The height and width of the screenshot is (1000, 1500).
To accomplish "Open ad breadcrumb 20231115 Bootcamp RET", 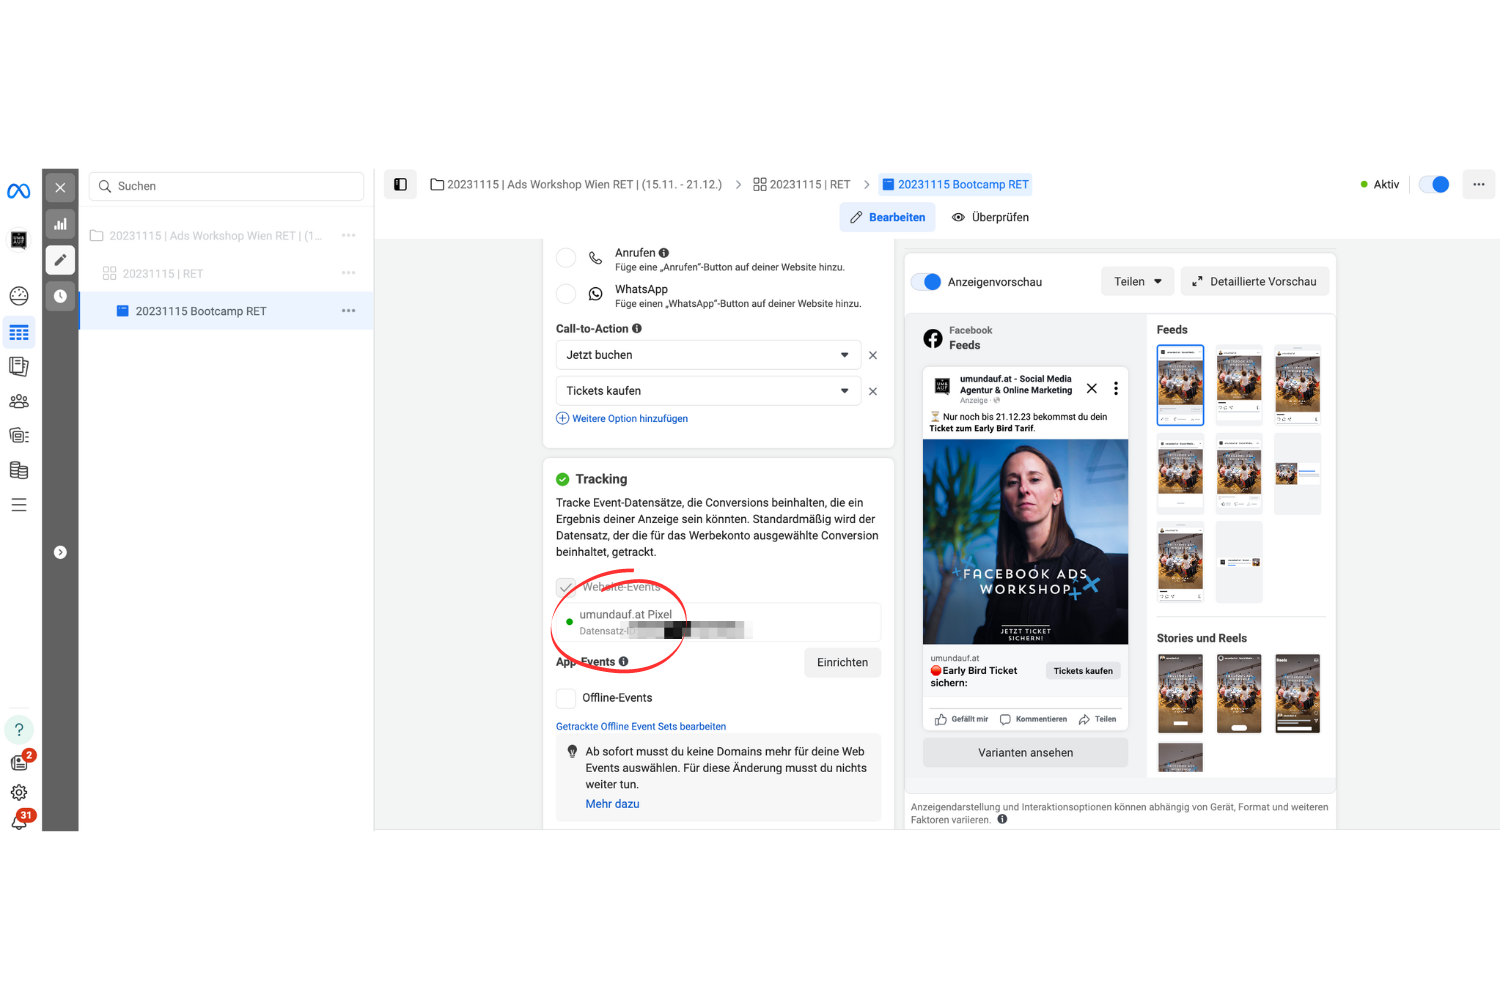I will (x=955, y=184).
